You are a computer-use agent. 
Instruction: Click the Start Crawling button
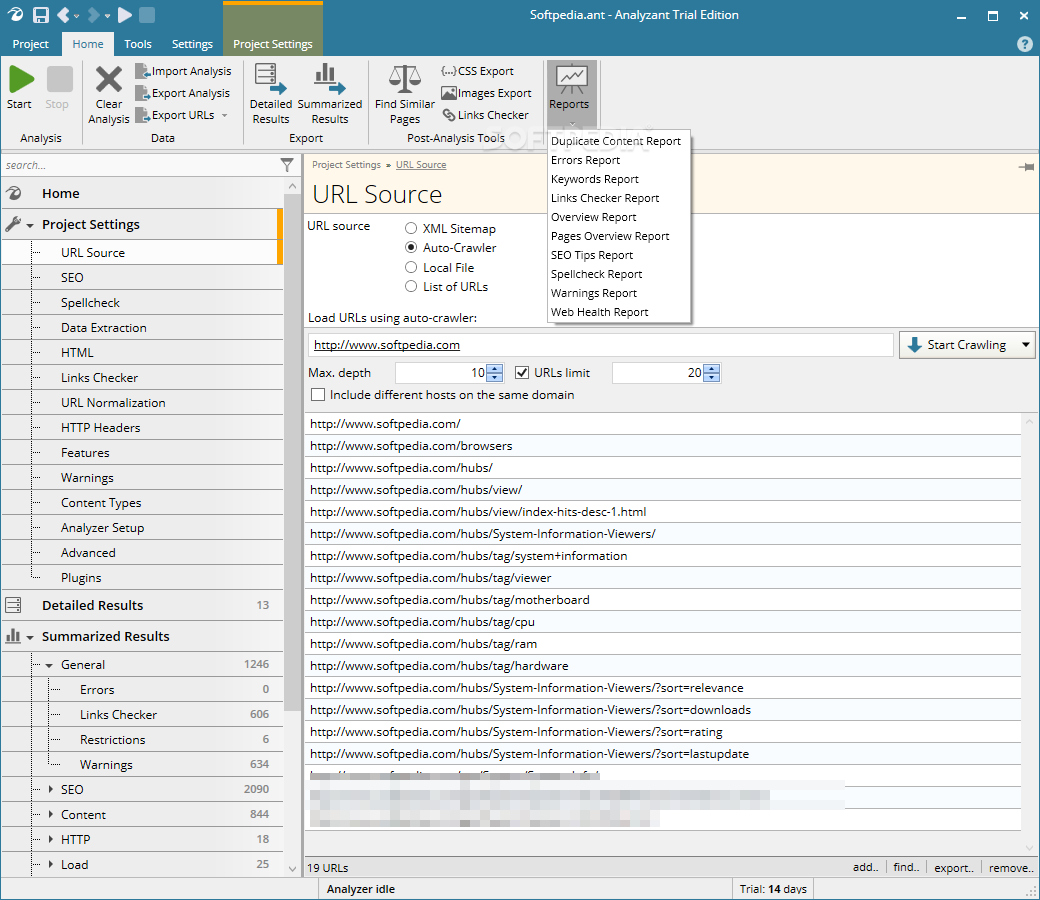(x=958, y=345)
